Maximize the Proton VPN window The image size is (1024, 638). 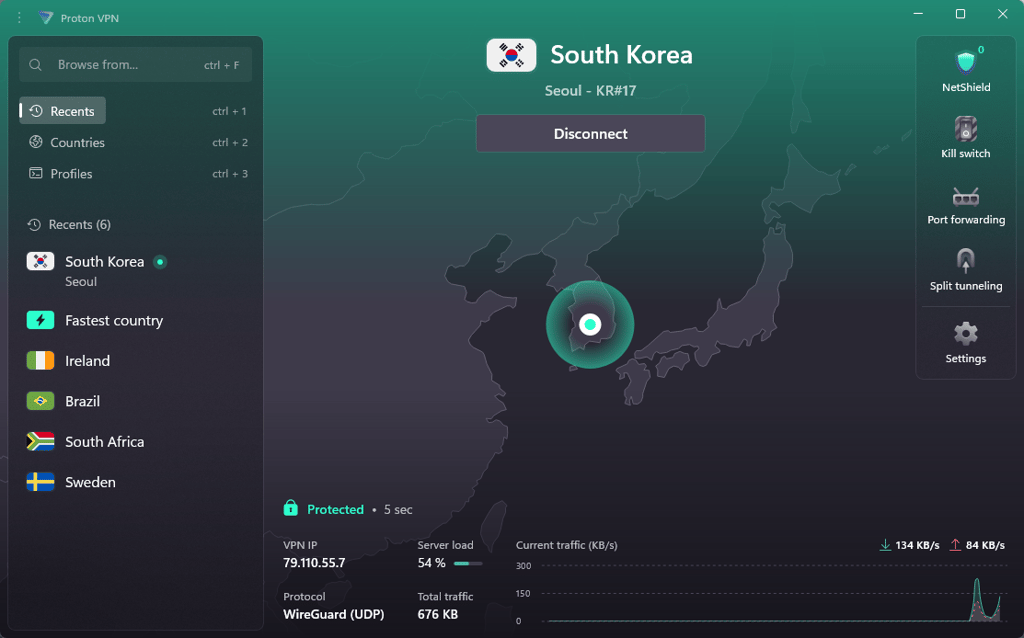(x=960, y=14)
